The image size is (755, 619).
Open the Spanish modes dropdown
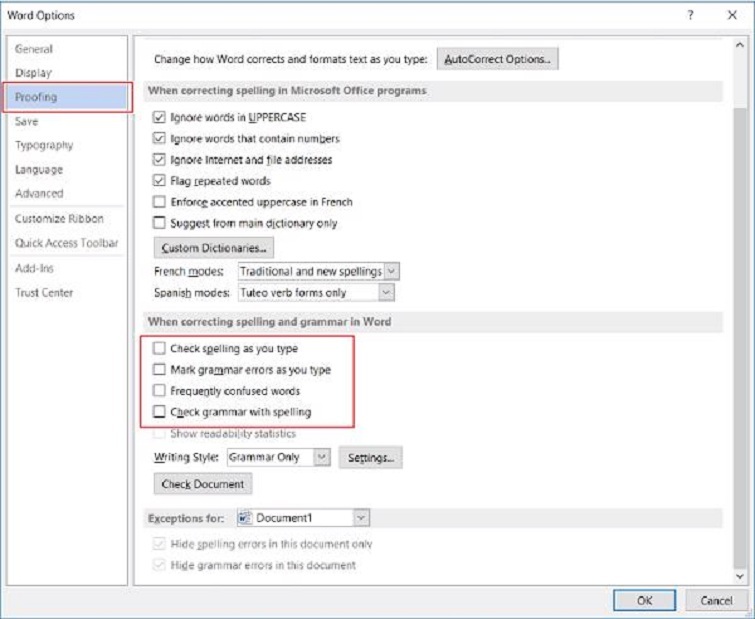click(386, 293)
